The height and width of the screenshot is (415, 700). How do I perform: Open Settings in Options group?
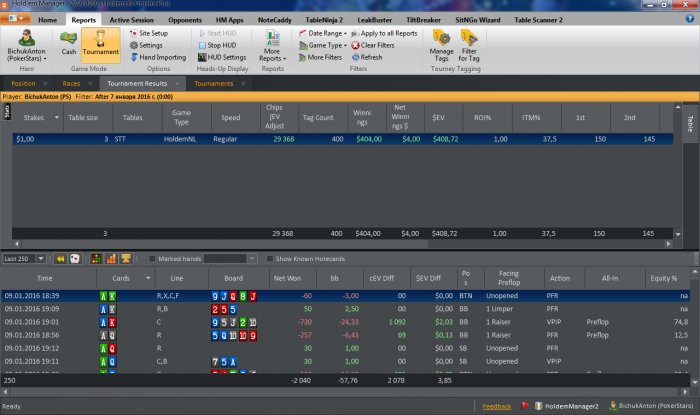coord(146,45)
